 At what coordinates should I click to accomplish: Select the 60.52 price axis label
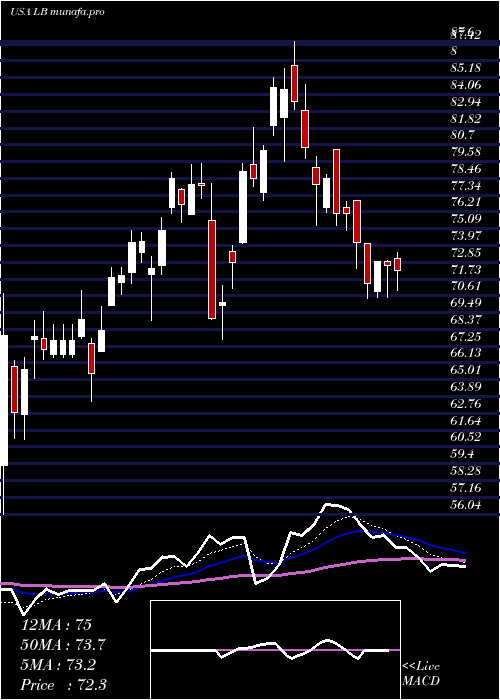point(466,436)
